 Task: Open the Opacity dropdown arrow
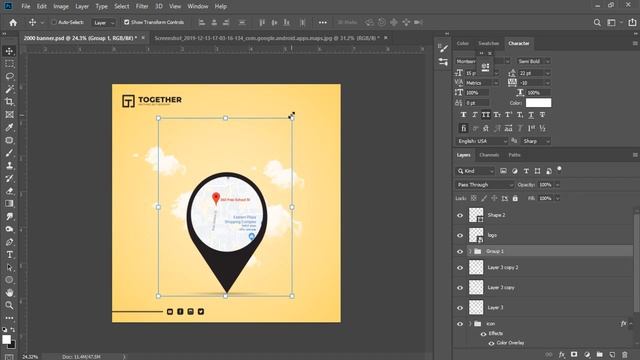pyautogui.click(x=557, y=185)
